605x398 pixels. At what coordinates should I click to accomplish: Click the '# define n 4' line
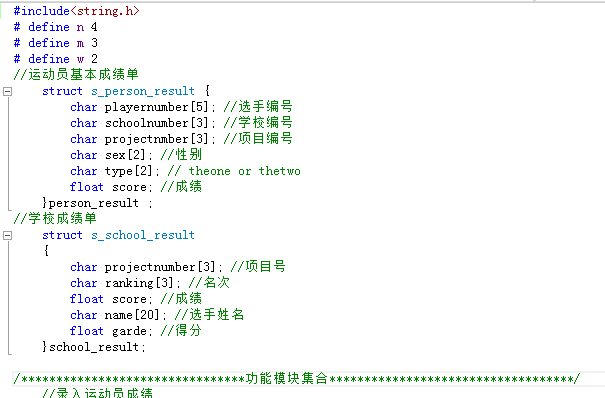pyautogui.click(x=55, y=27)
